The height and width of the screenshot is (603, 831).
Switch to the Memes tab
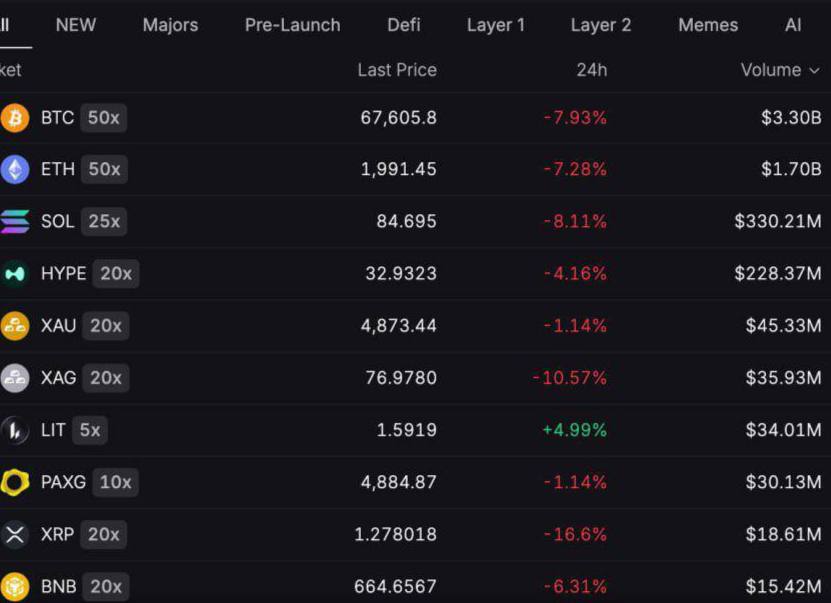[x=708, y=25]
